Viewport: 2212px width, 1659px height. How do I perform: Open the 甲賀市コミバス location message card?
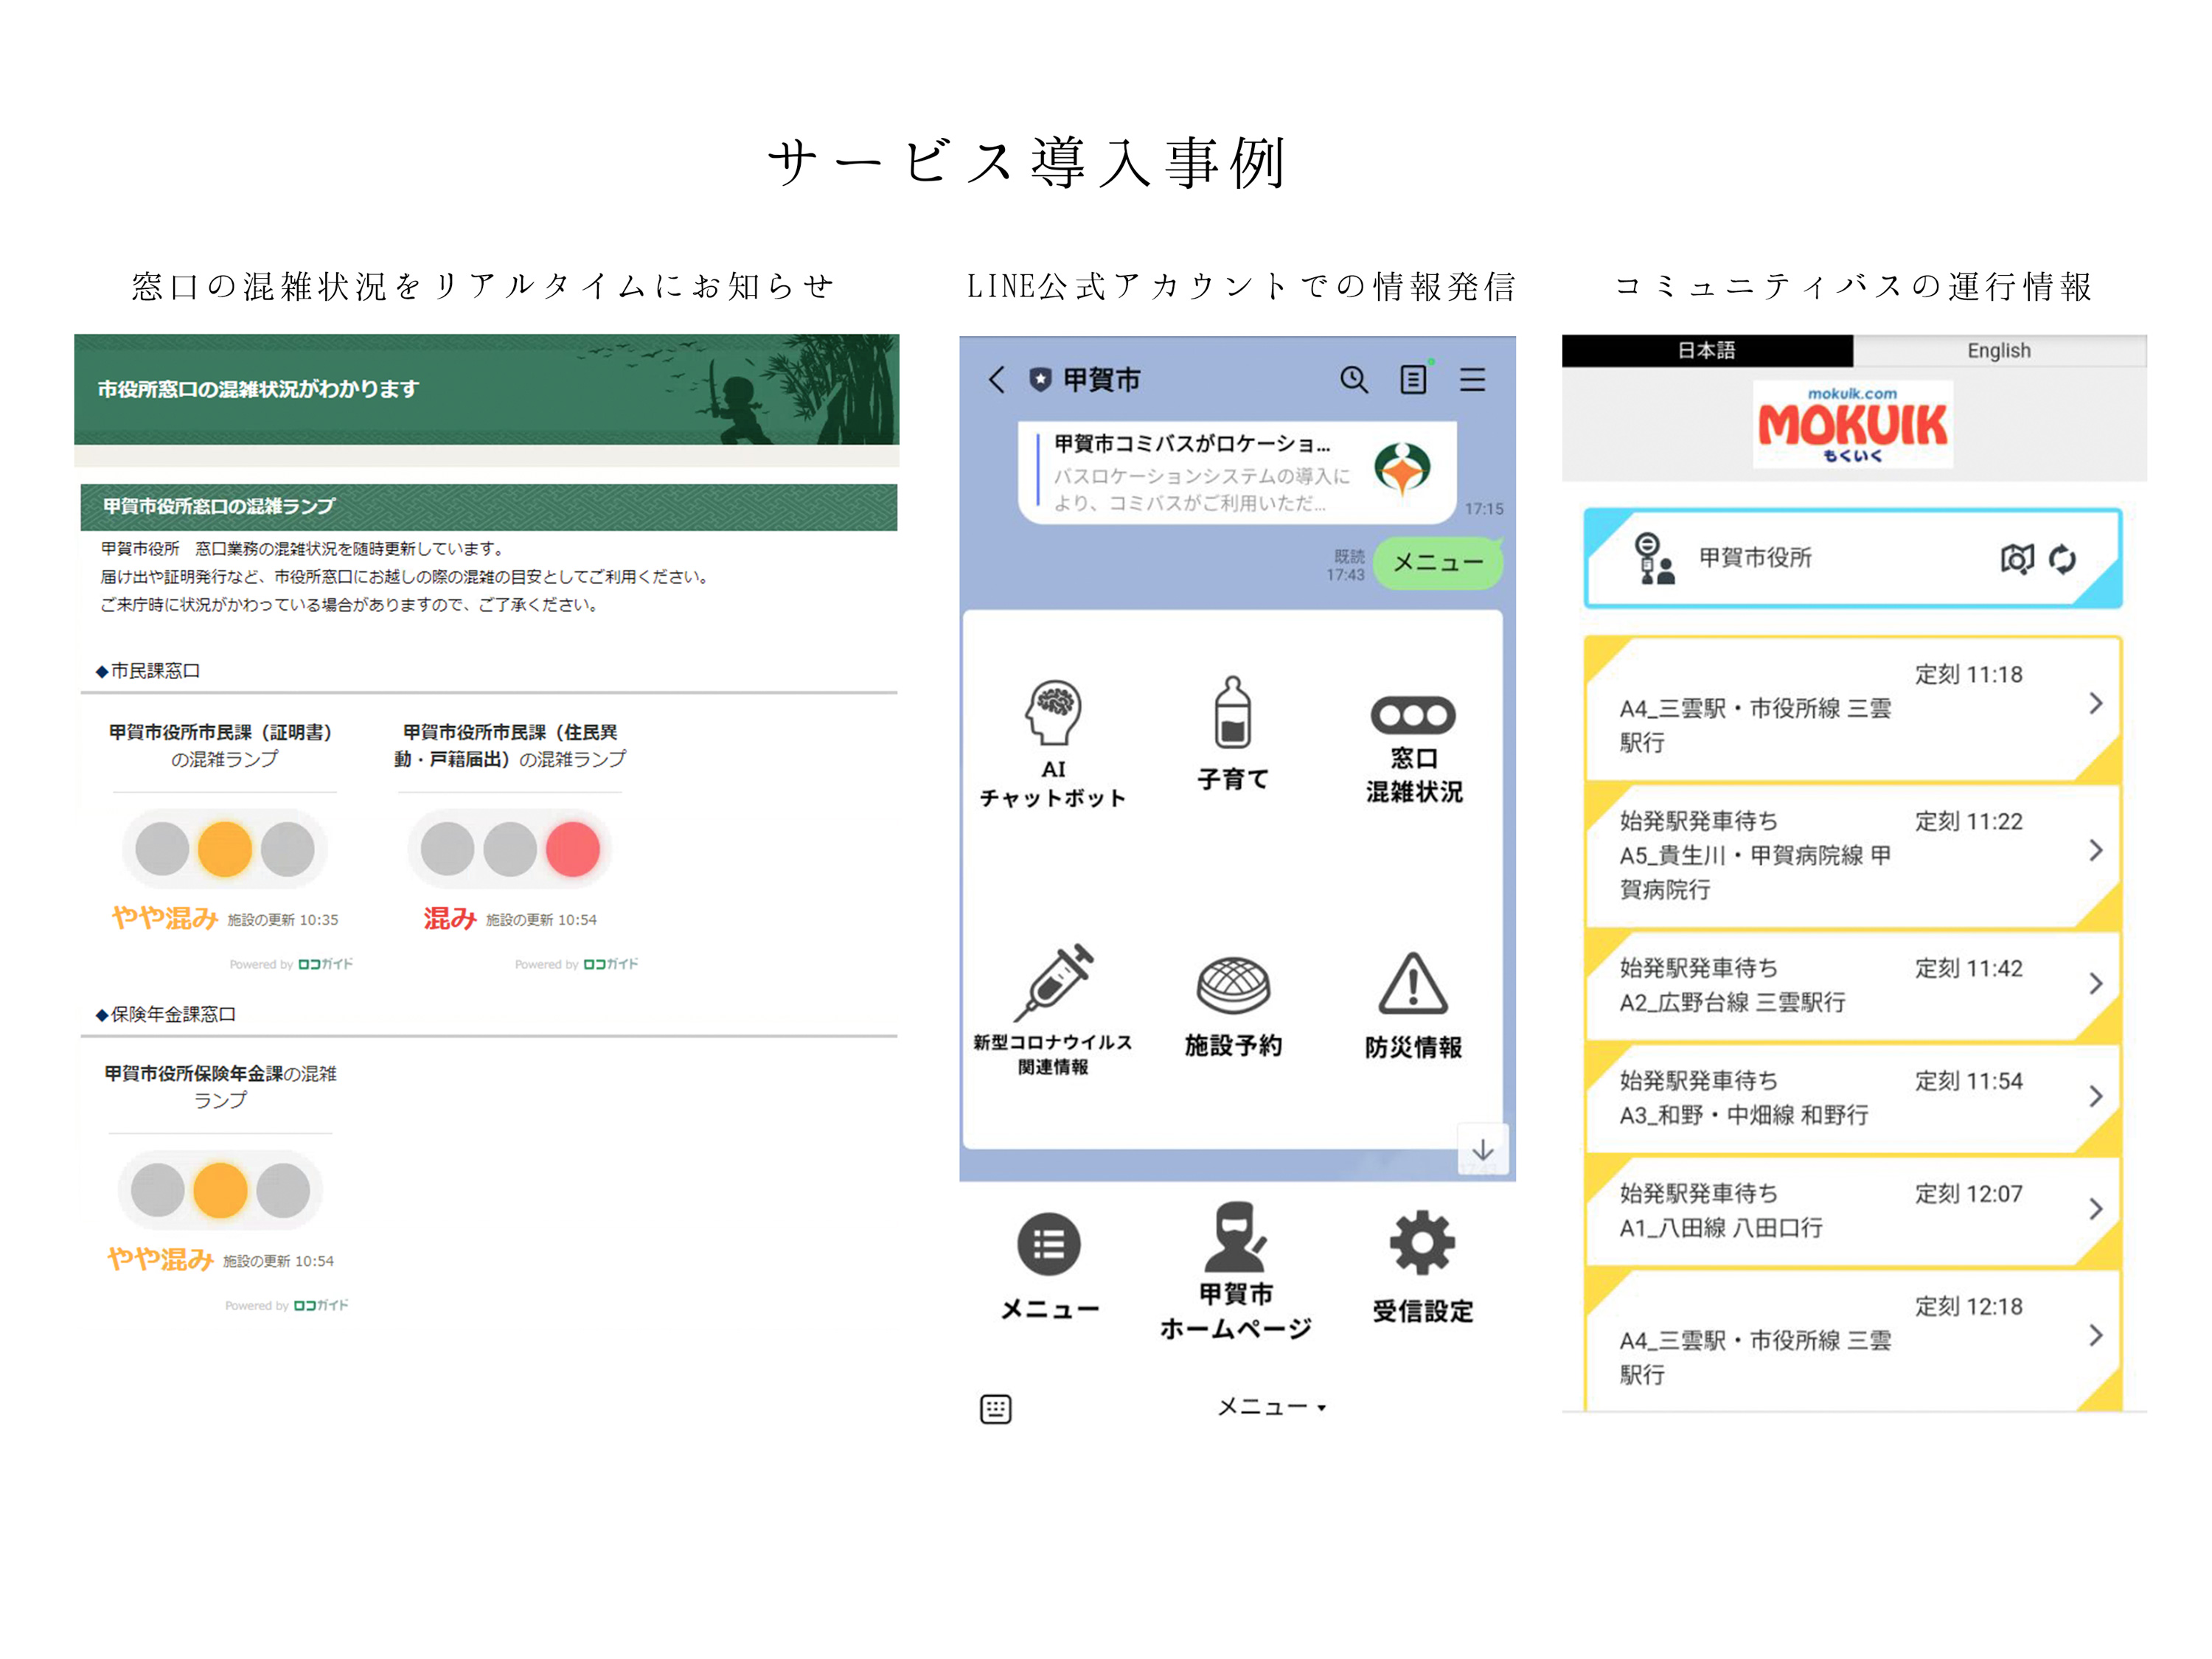point(1236,472)
